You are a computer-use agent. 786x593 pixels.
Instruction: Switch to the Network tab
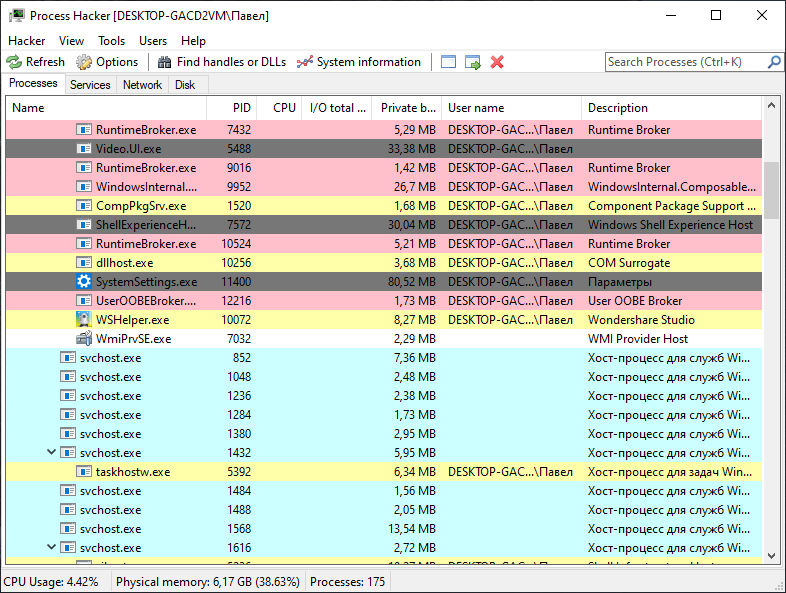[x=142, y=85]
